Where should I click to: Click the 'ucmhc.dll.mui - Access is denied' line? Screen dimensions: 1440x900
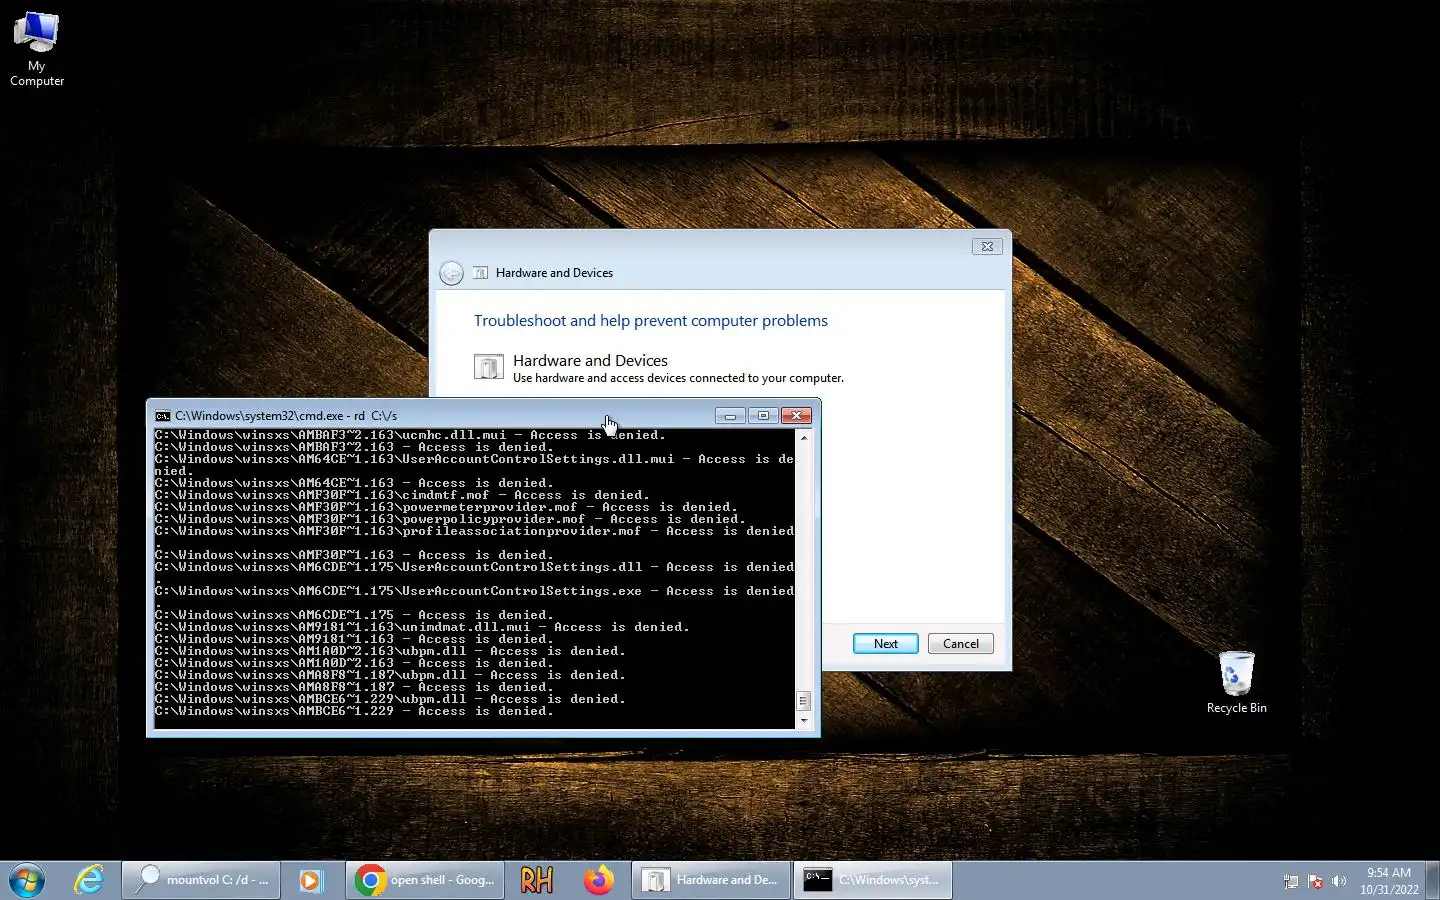[410, 435]
